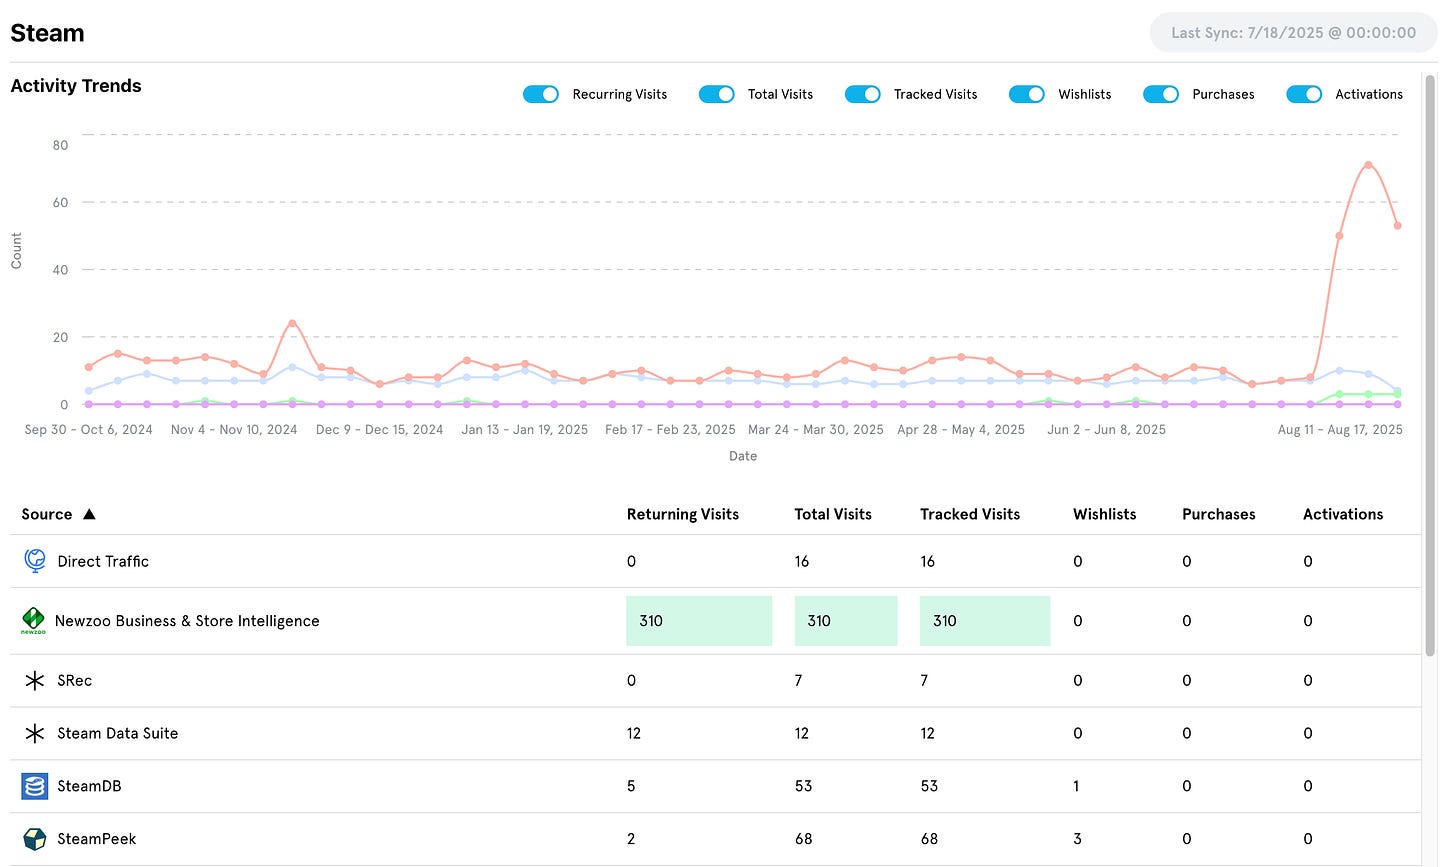This screenshot has width=1456, height=867.
Task: Click the Aug 11 - Aug 17, 2025 label
Action: (1340, 429)
